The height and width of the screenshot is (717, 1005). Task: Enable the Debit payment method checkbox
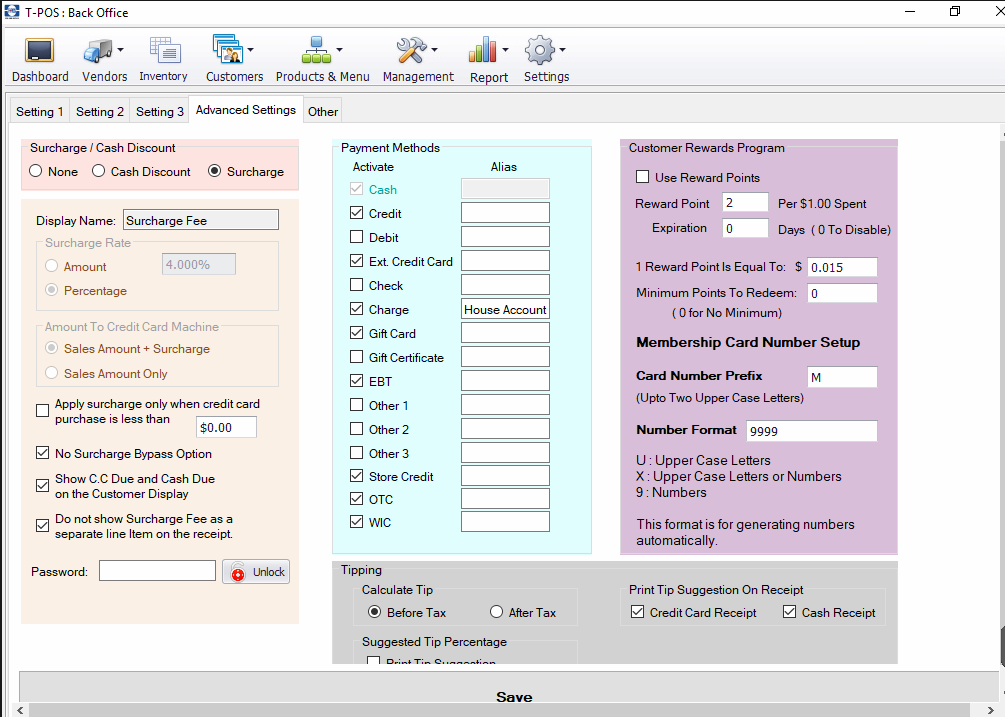click(x=357, y=238)
